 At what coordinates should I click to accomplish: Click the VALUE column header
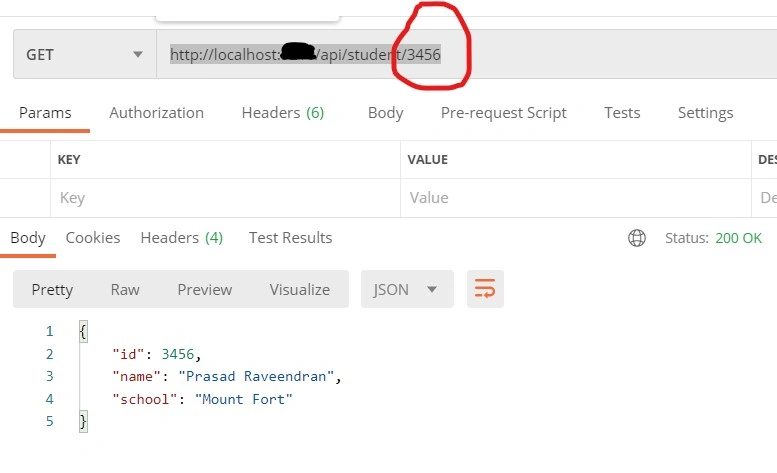pos(428,159)
